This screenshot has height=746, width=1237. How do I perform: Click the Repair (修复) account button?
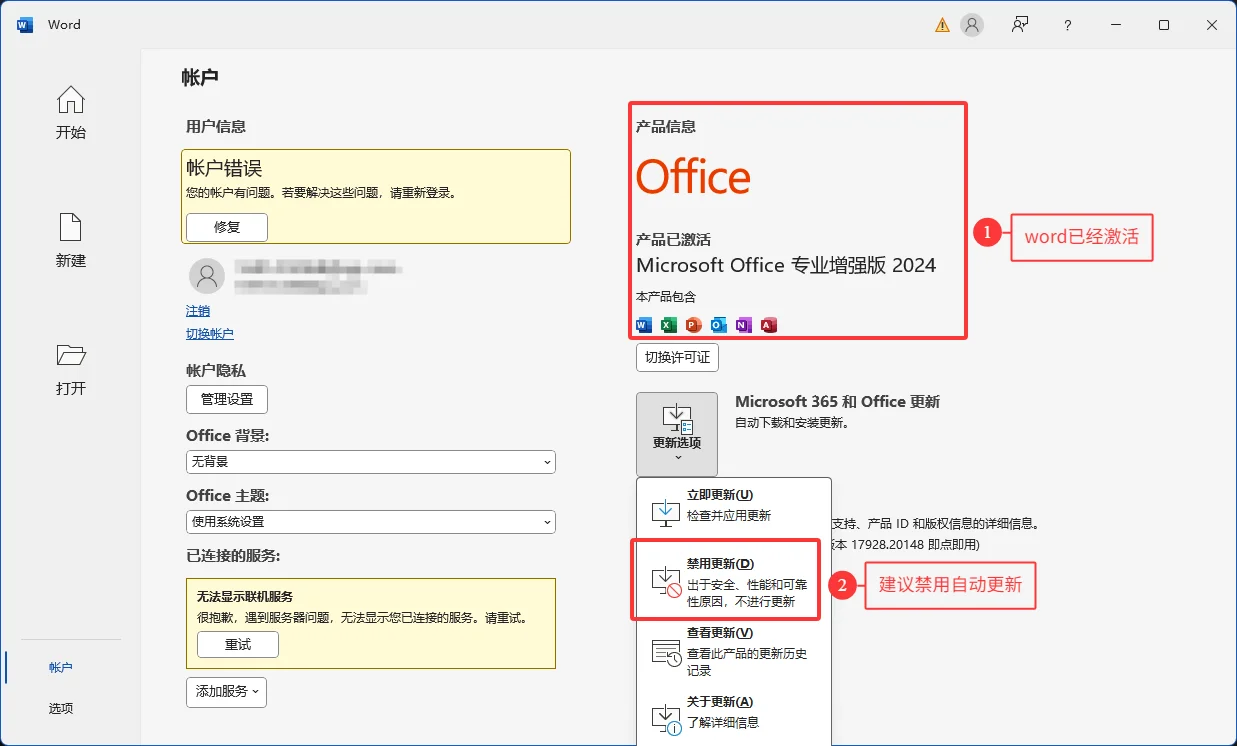[227, 227]
